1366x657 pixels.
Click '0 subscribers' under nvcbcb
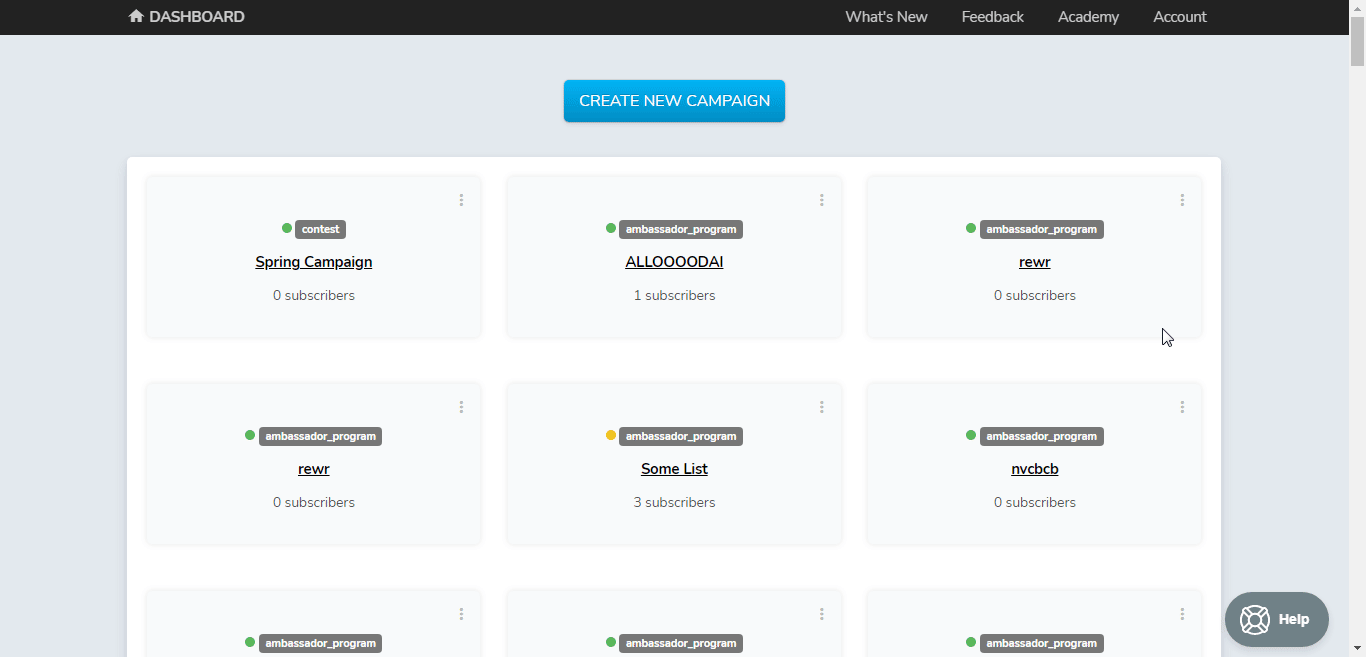(1035, 503)
